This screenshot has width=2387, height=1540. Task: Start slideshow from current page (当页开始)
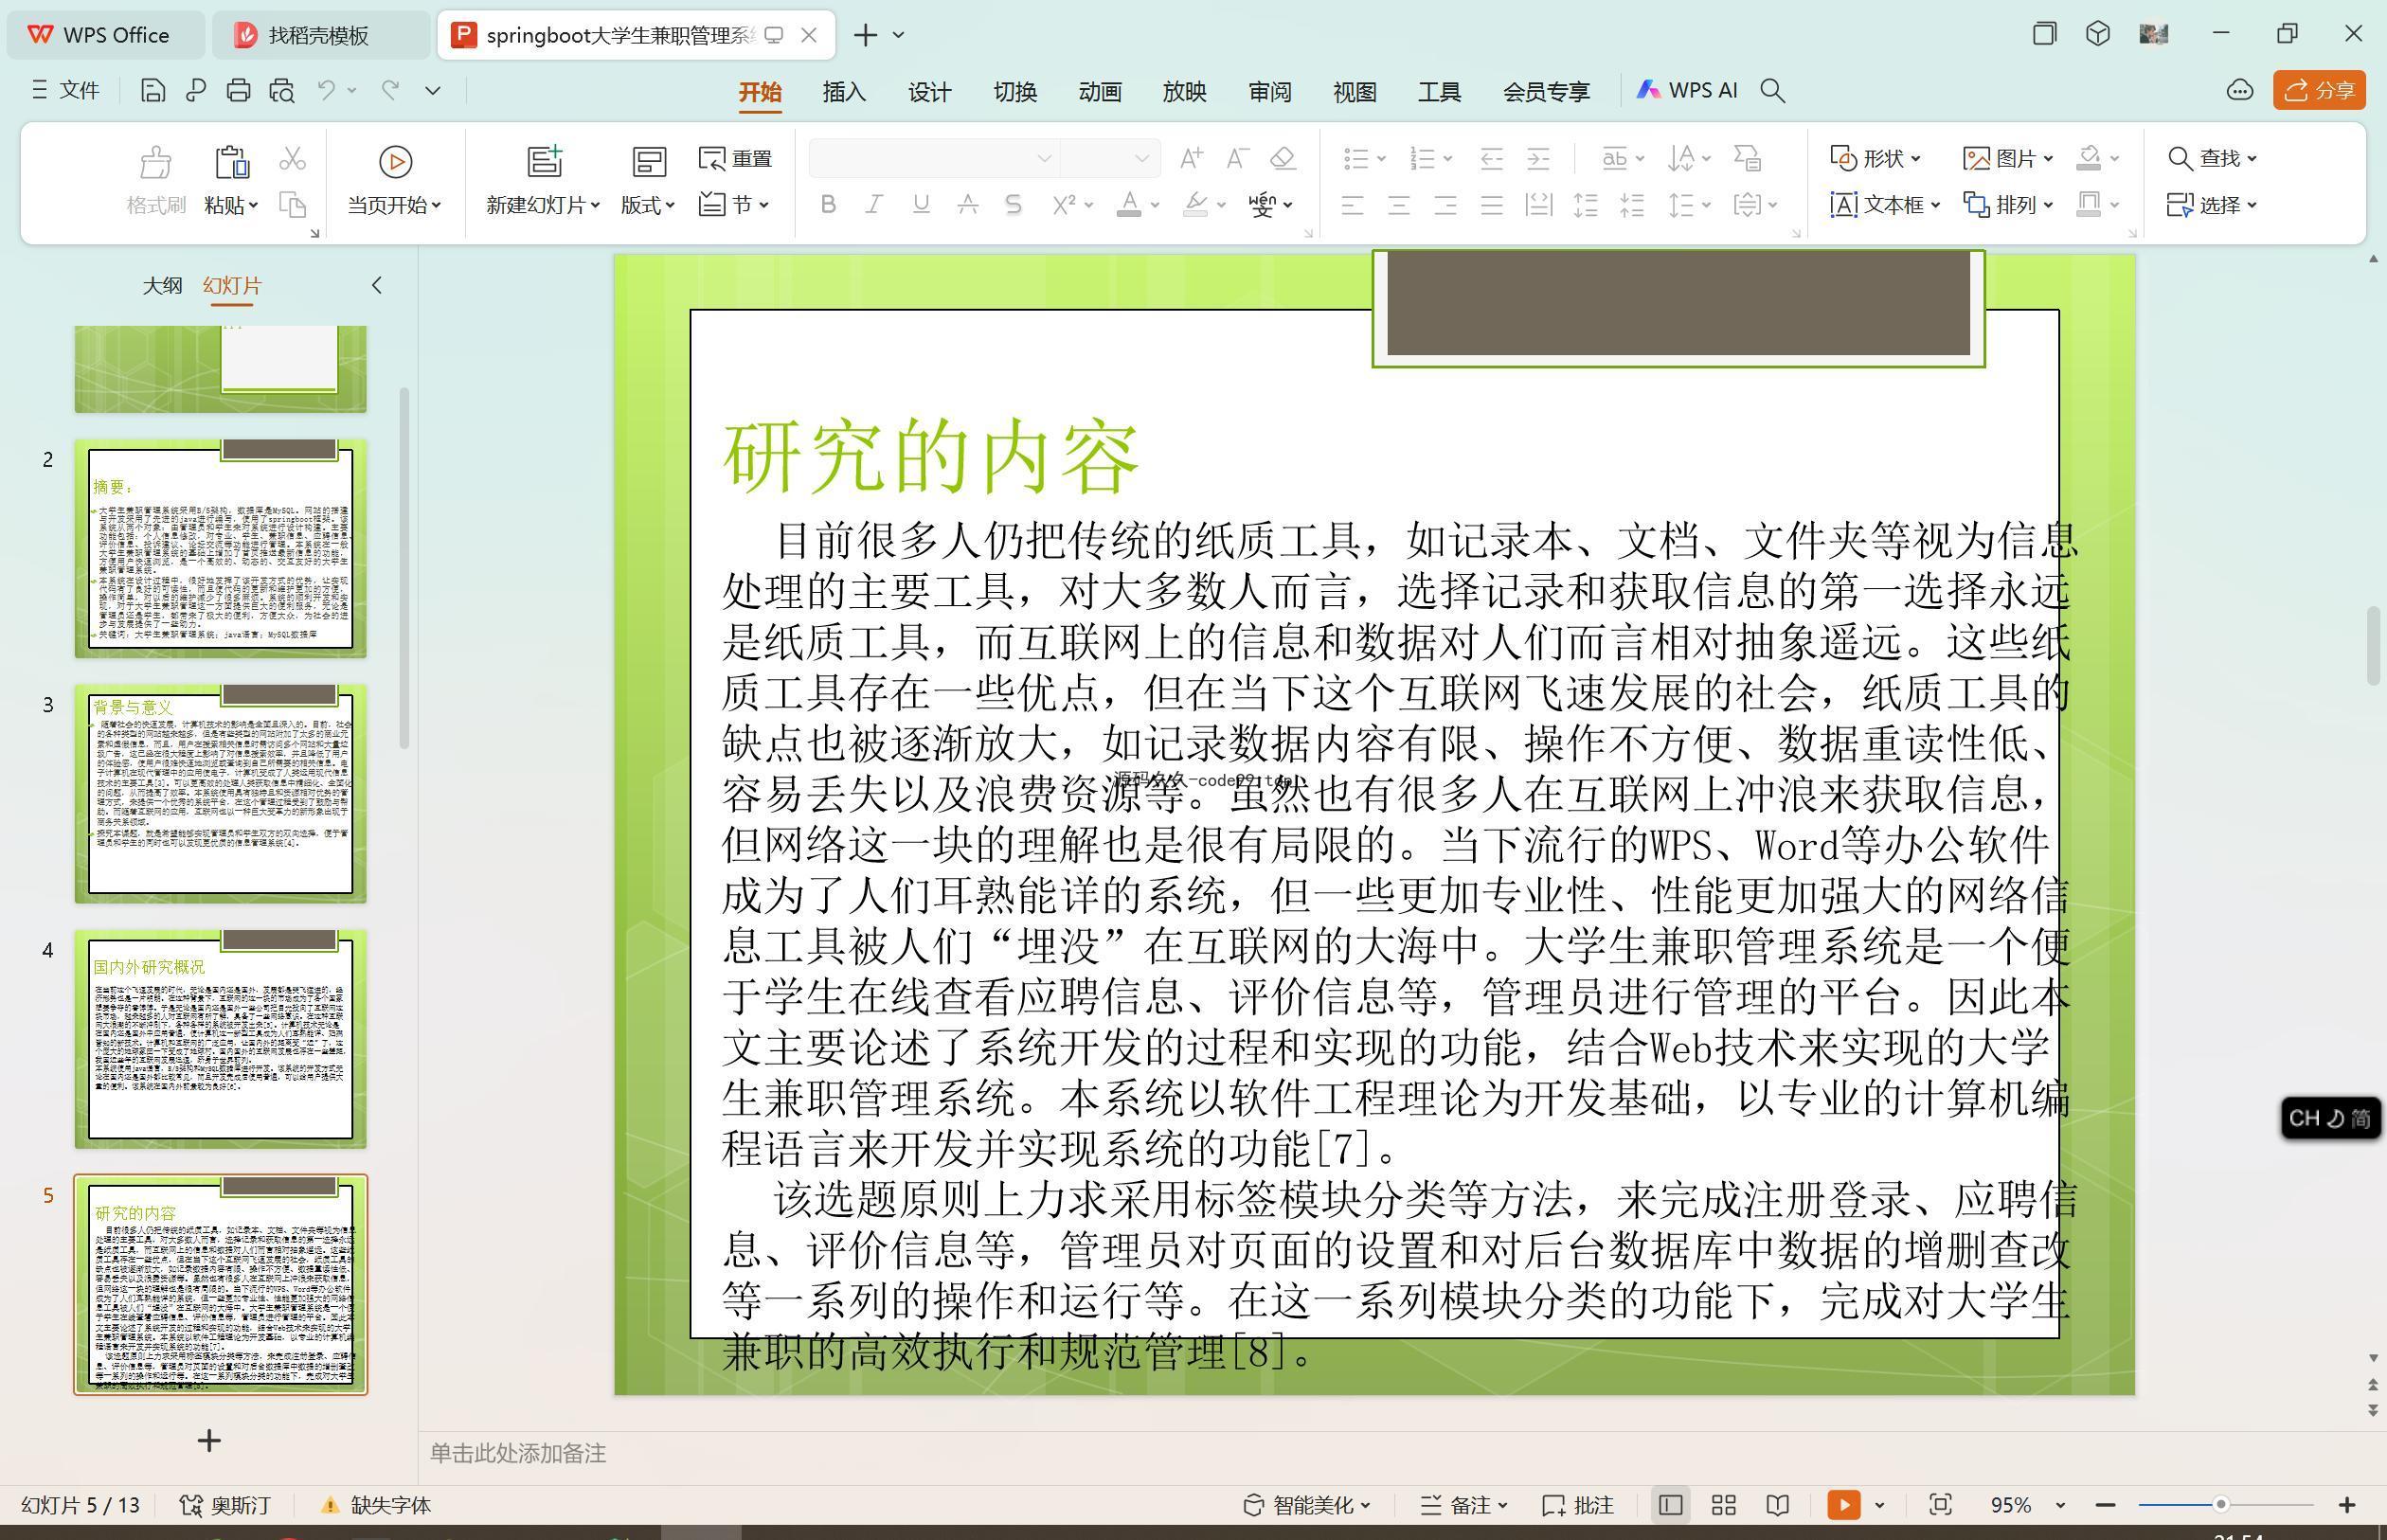395,180
